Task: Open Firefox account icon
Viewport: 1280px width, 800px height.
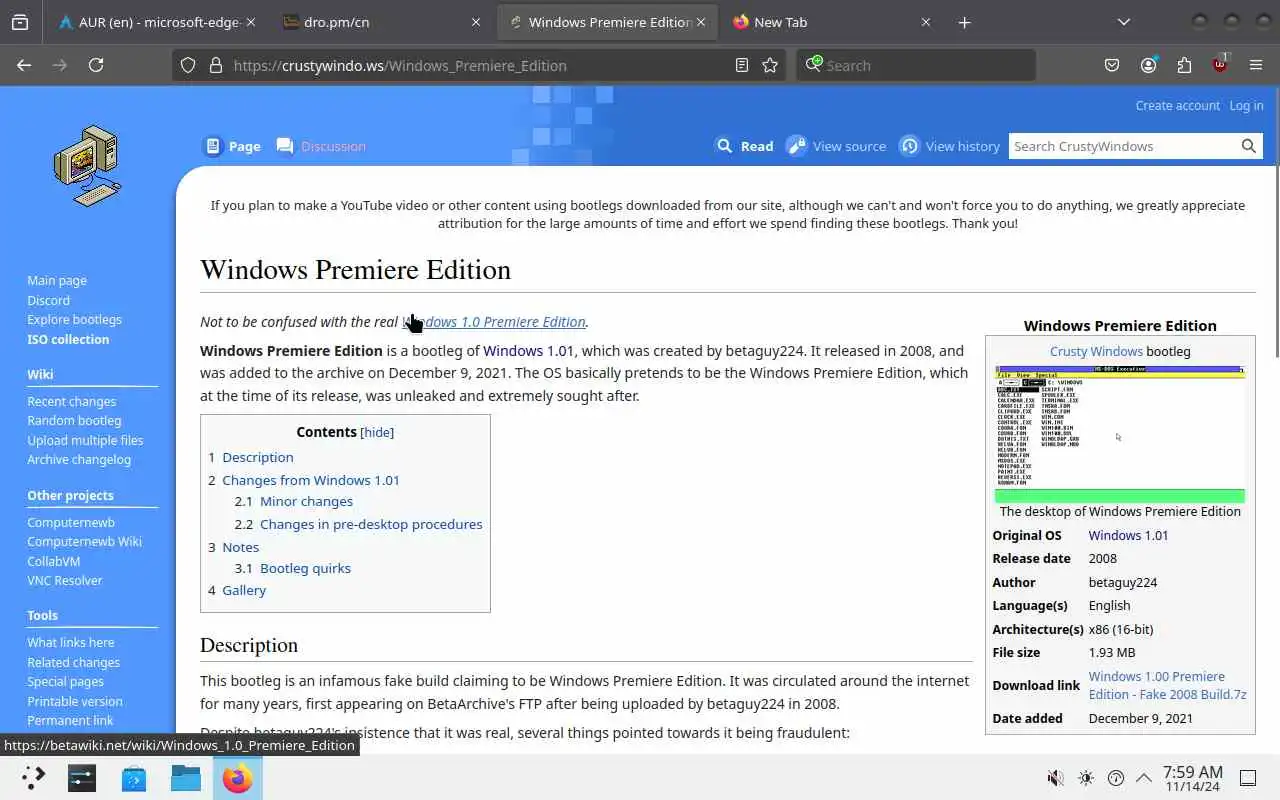Action: click(x=1148, y=65)
